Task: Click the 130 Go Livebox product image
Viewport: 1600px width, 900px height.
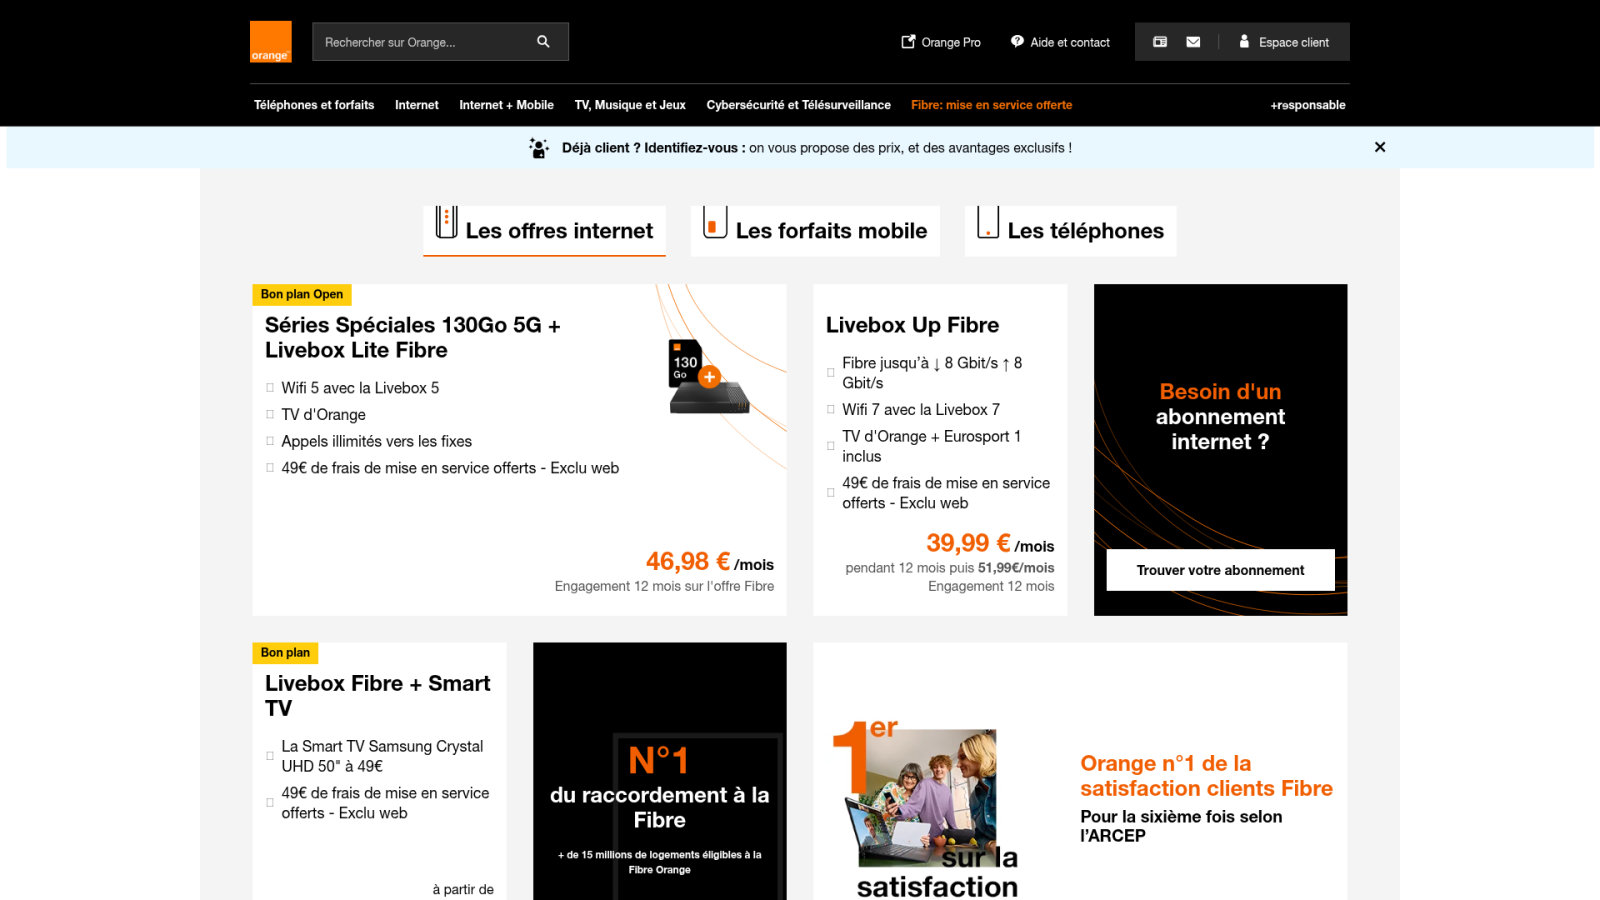Action: [x=708, y=377]
